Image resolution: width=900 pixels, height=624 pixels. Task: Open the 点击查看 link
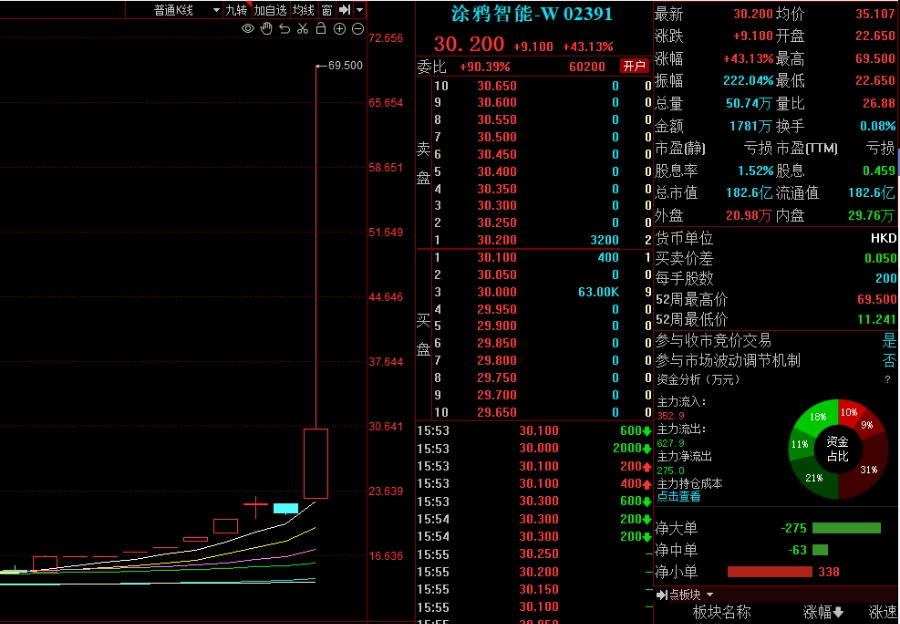678,497
